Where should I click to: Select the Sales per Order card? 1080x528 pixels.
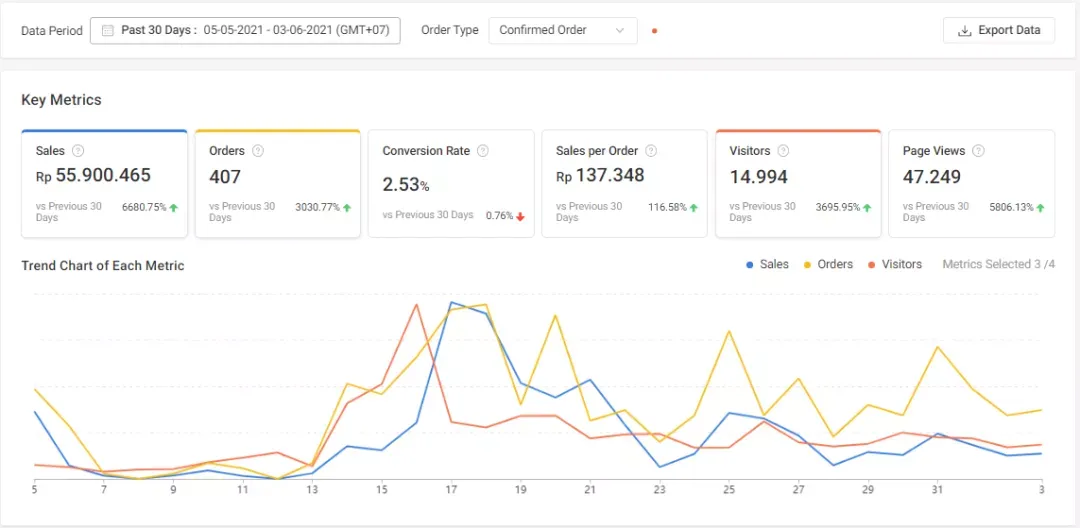(624, 184)
